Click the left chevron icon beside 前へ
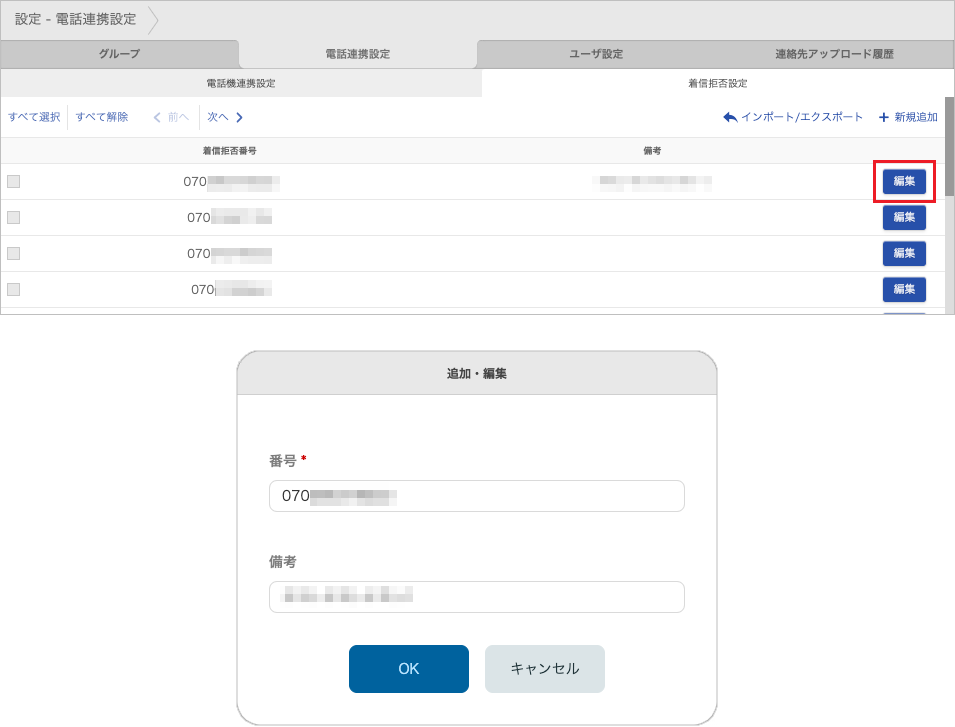 [157, 118]
